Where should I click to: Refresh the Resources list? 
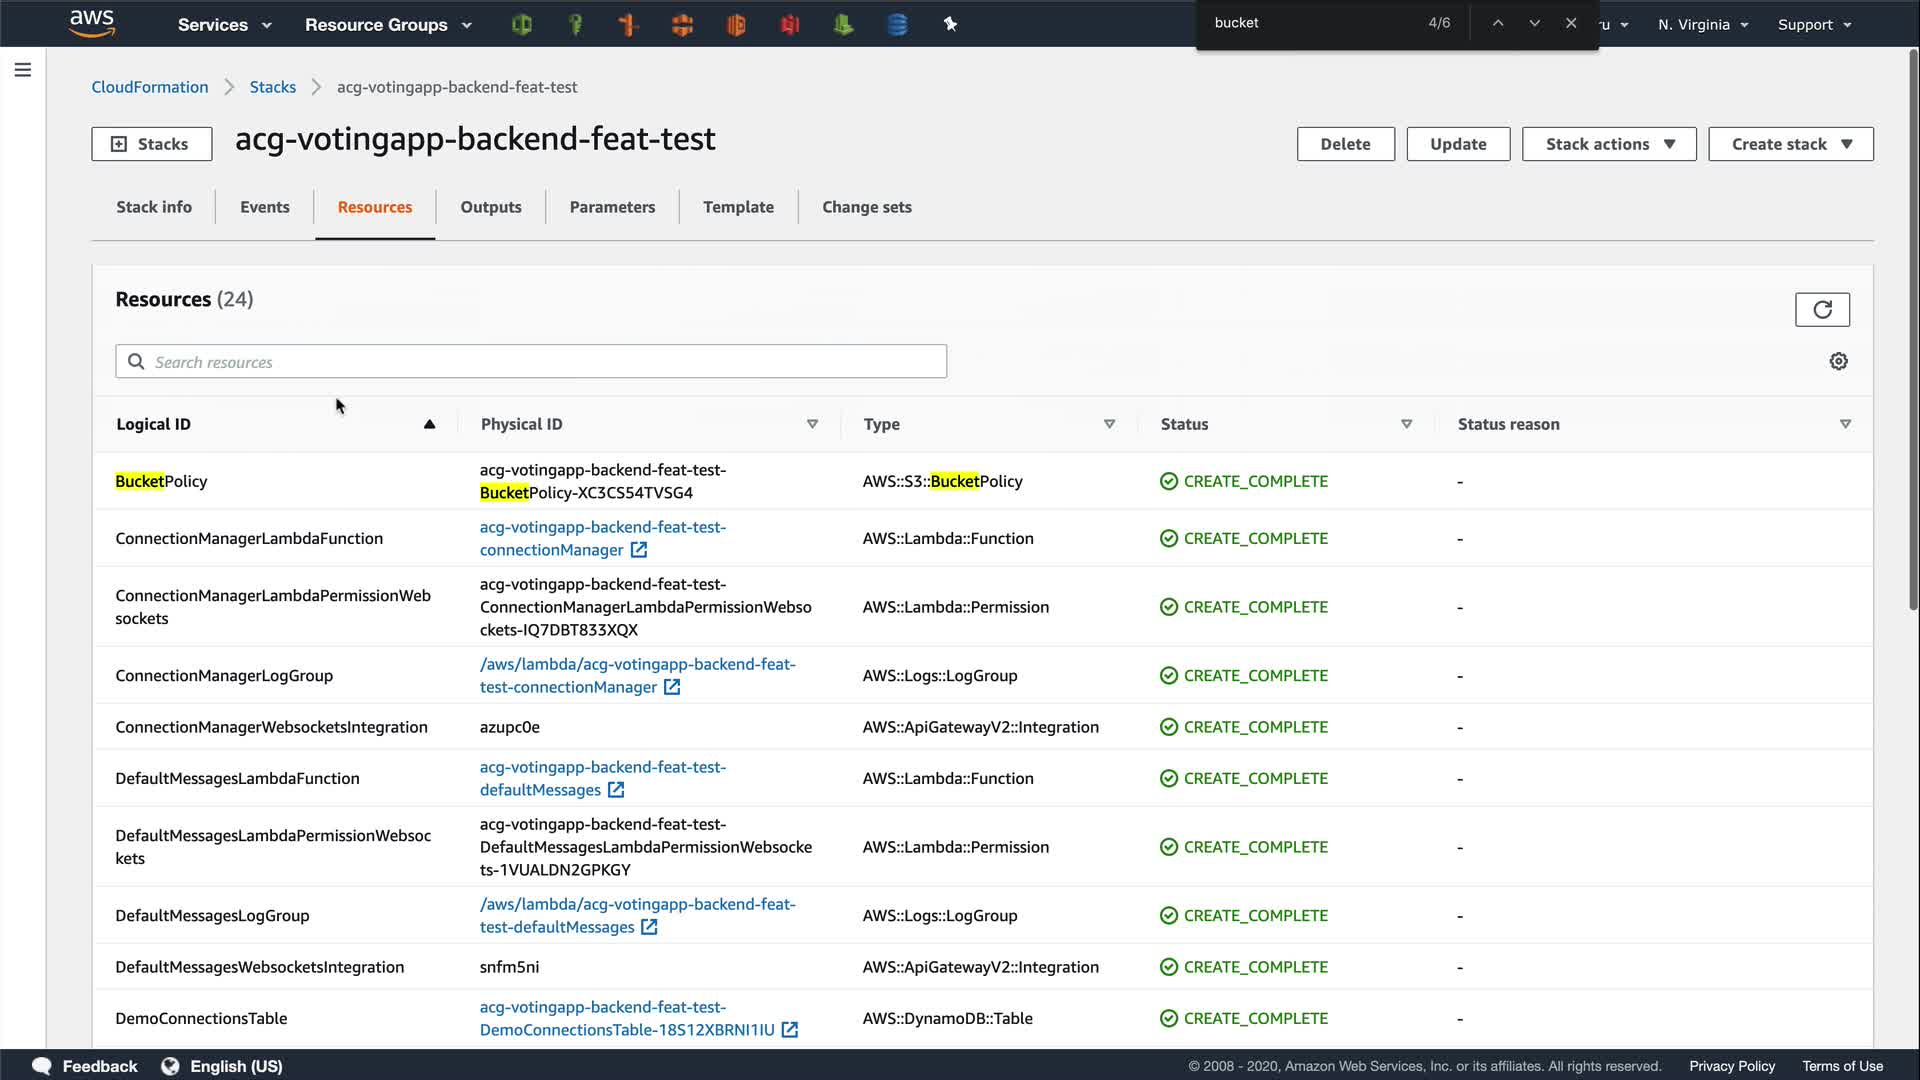coord(1821,310)
